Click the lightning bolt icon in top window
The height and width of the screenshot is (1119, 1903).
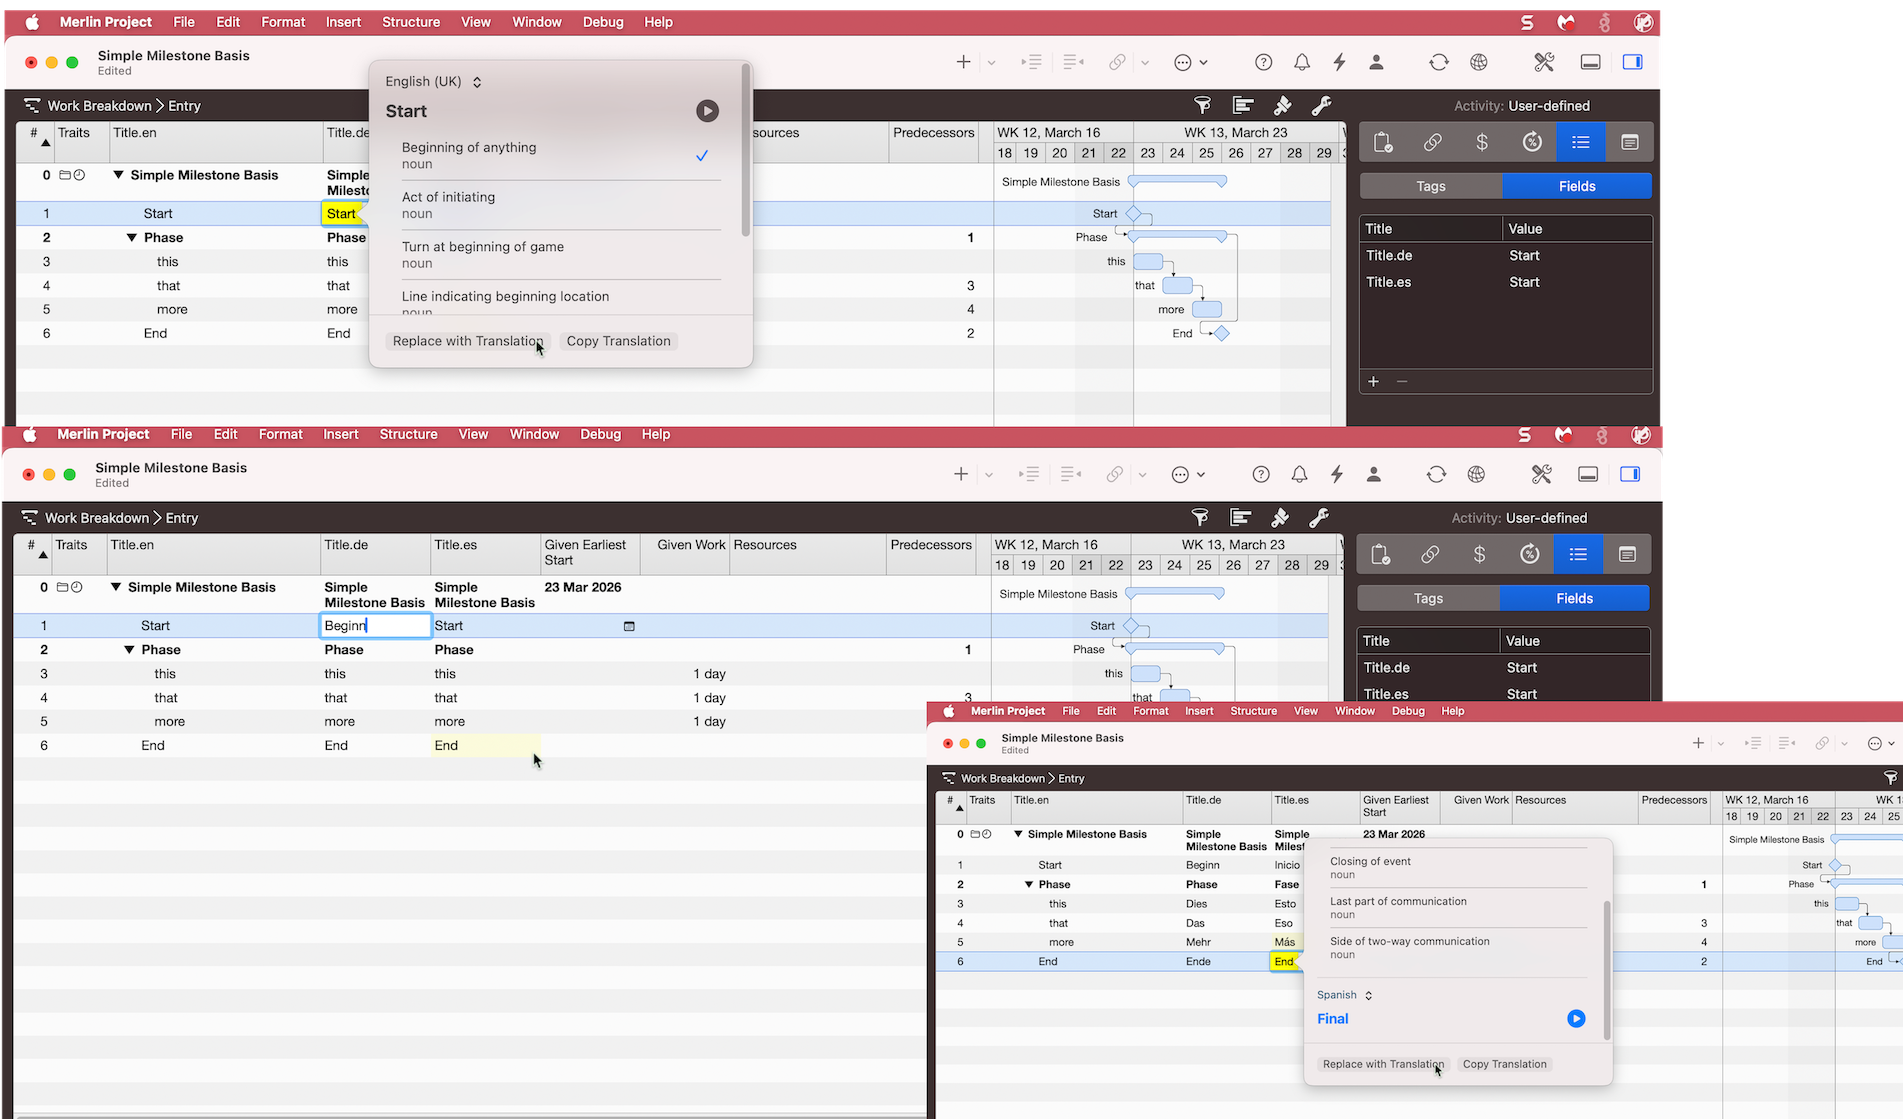point(1339,62)
